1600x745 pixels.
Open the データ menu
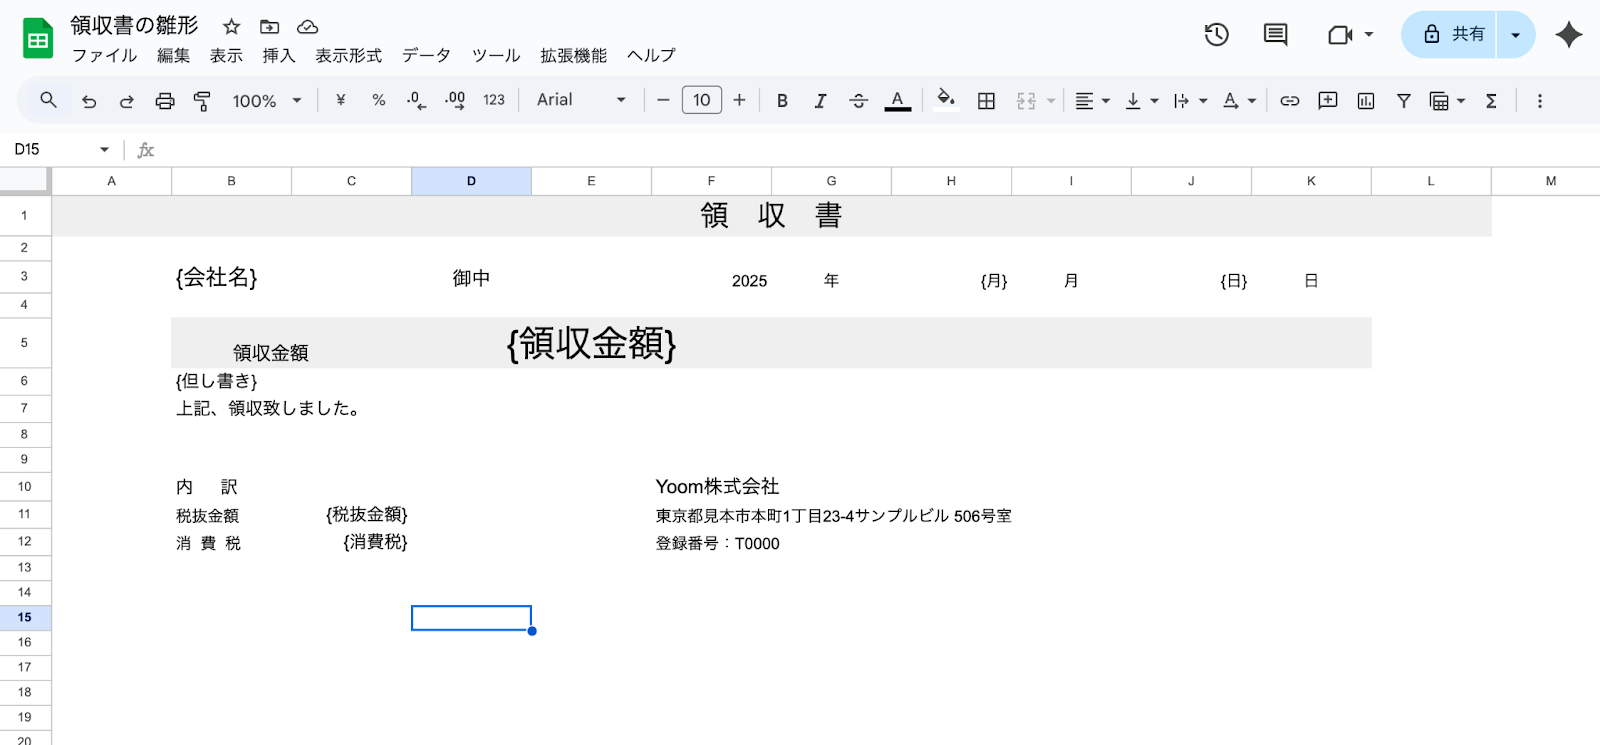pyautogui.click(x=426, y=56)
